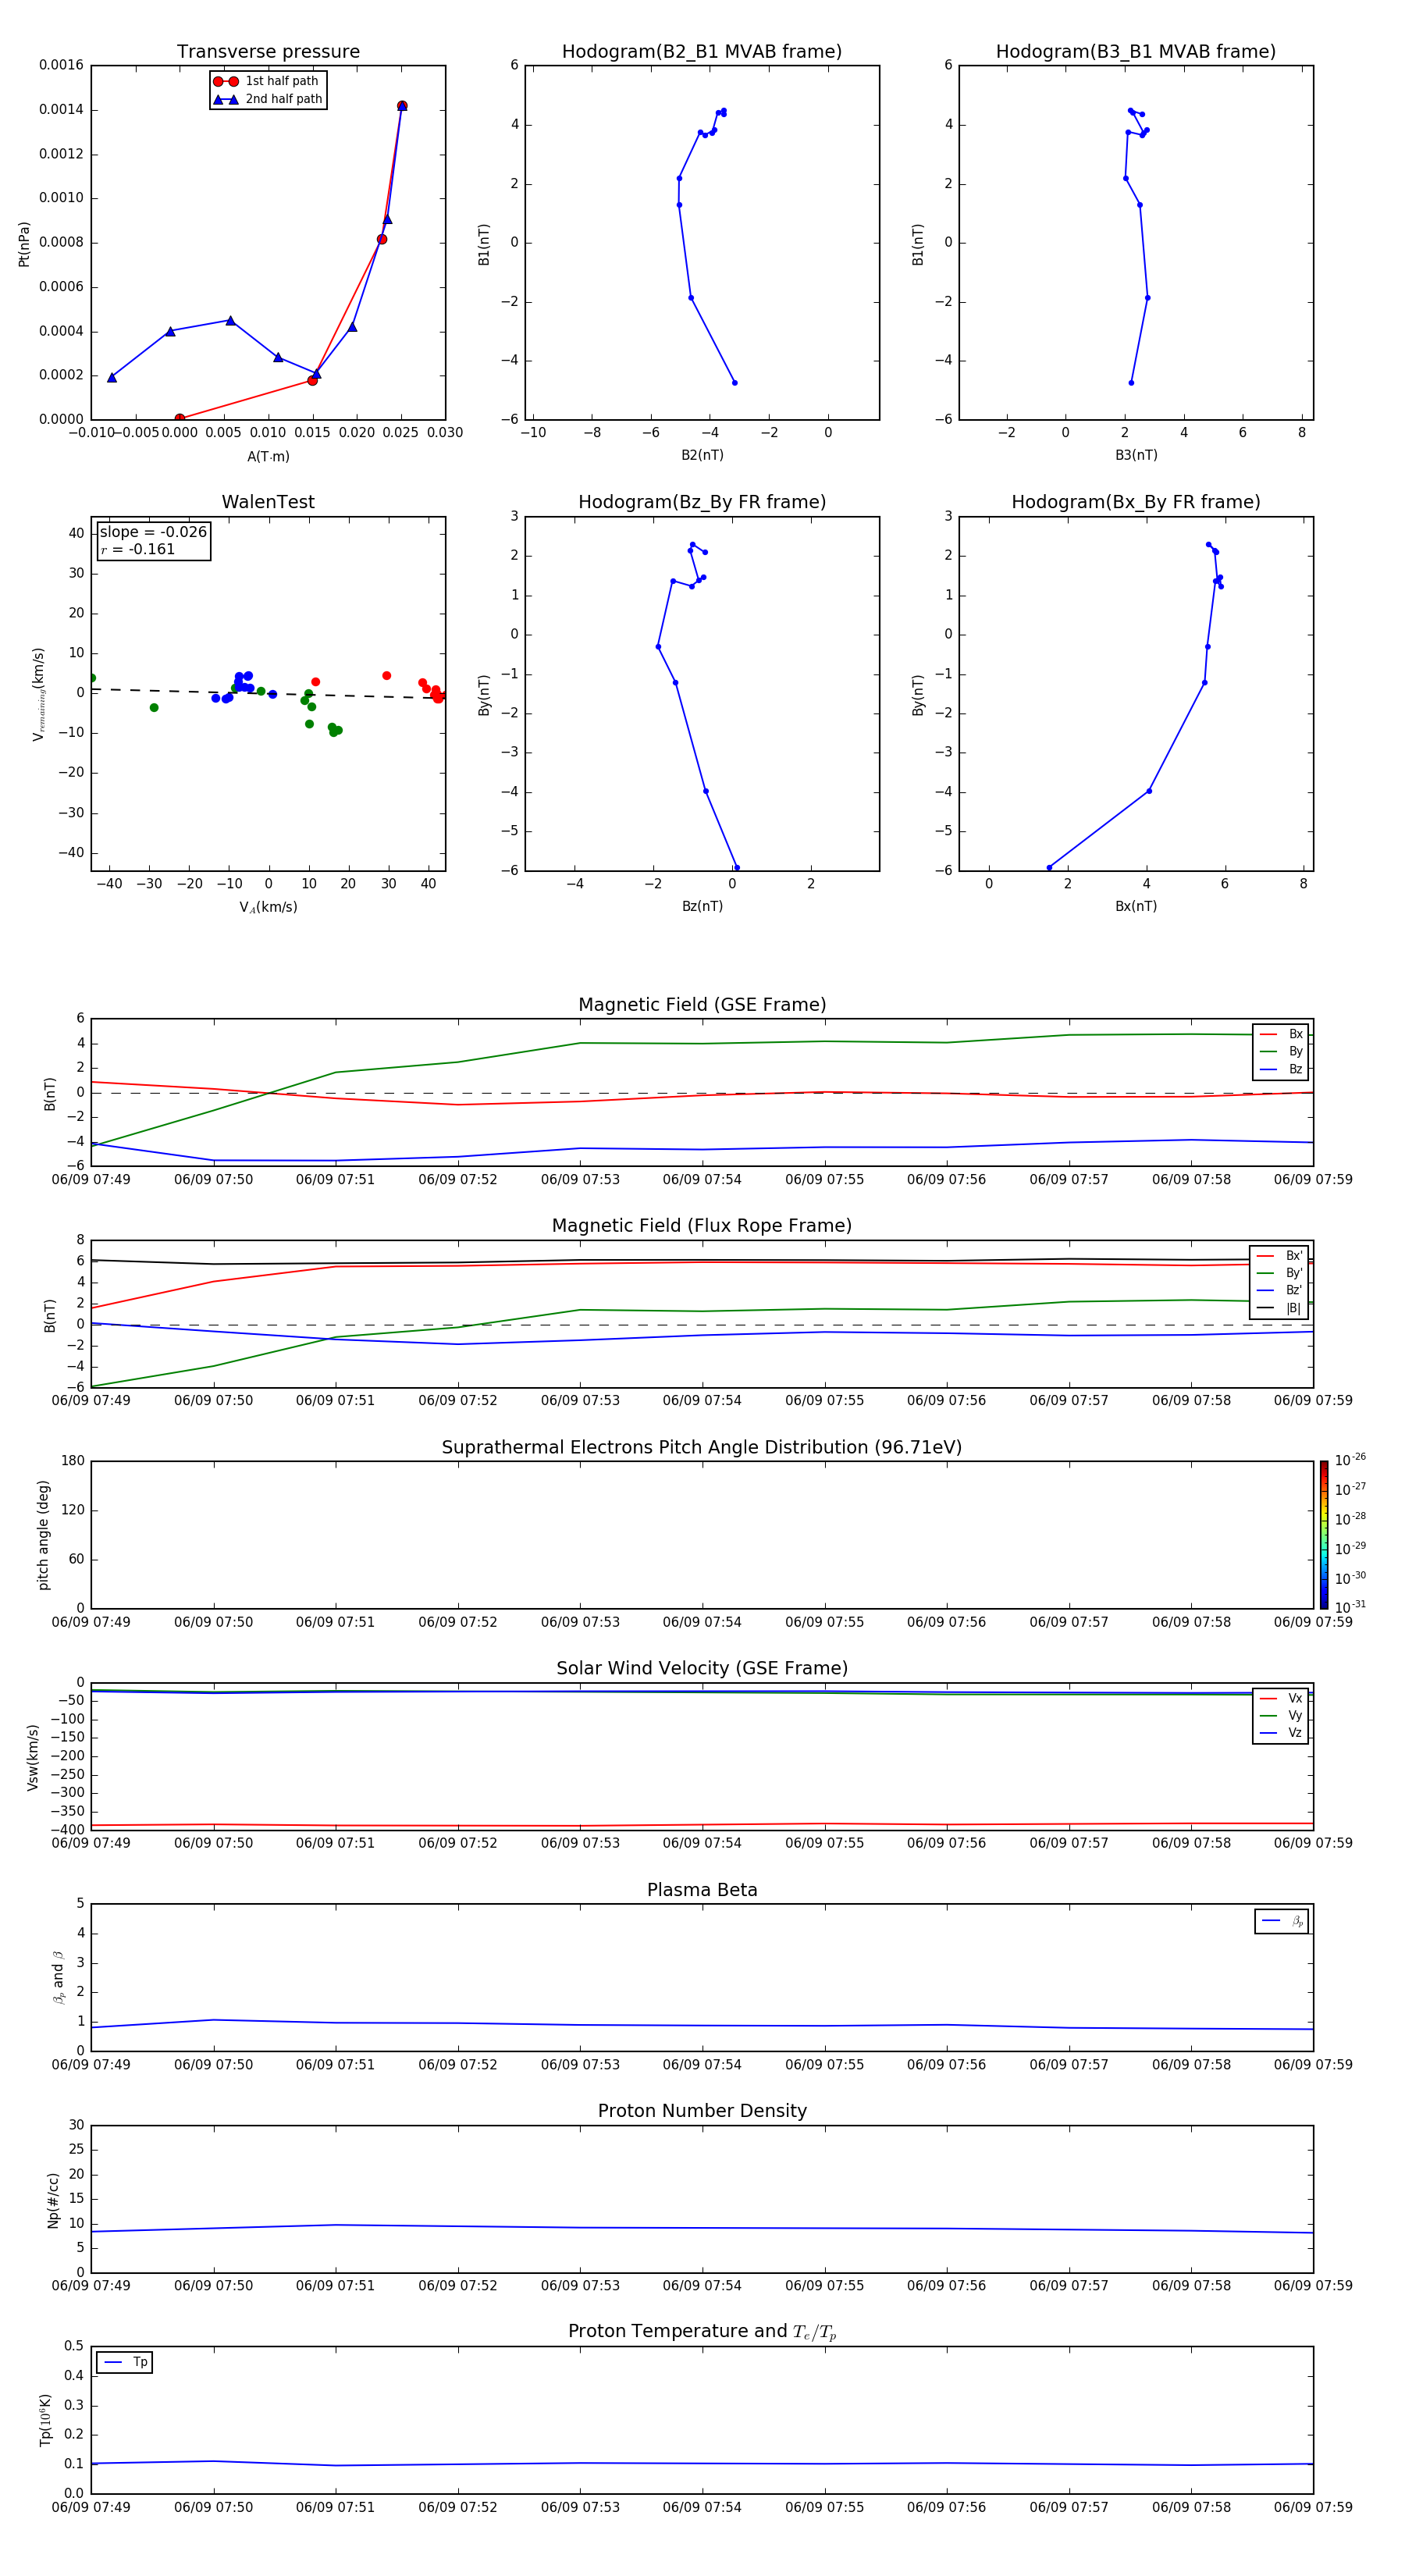Select the Vz entry in velocity legend

click(1281, 1733)
